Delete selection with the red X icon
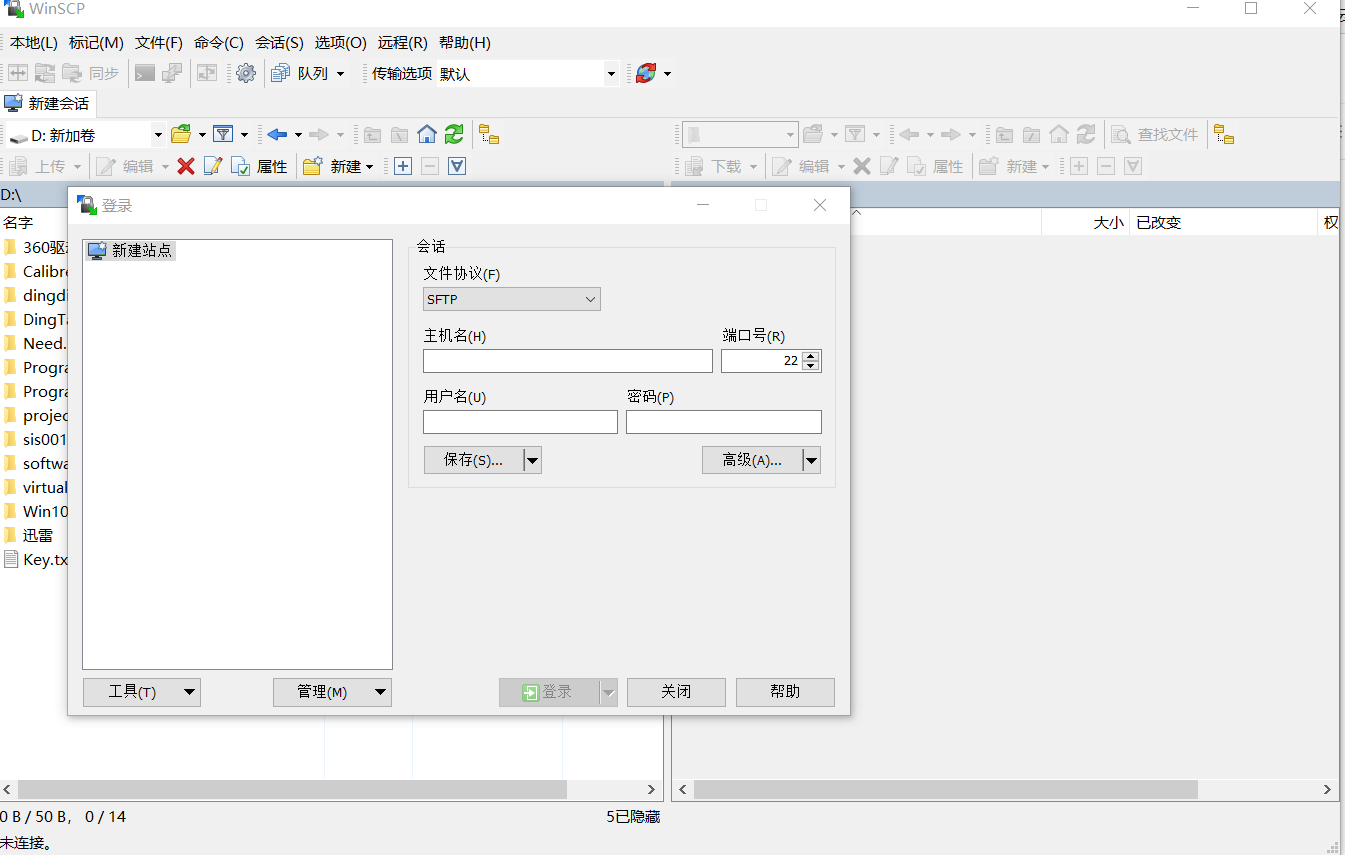The image size is (1345, 855). [185, 166]
